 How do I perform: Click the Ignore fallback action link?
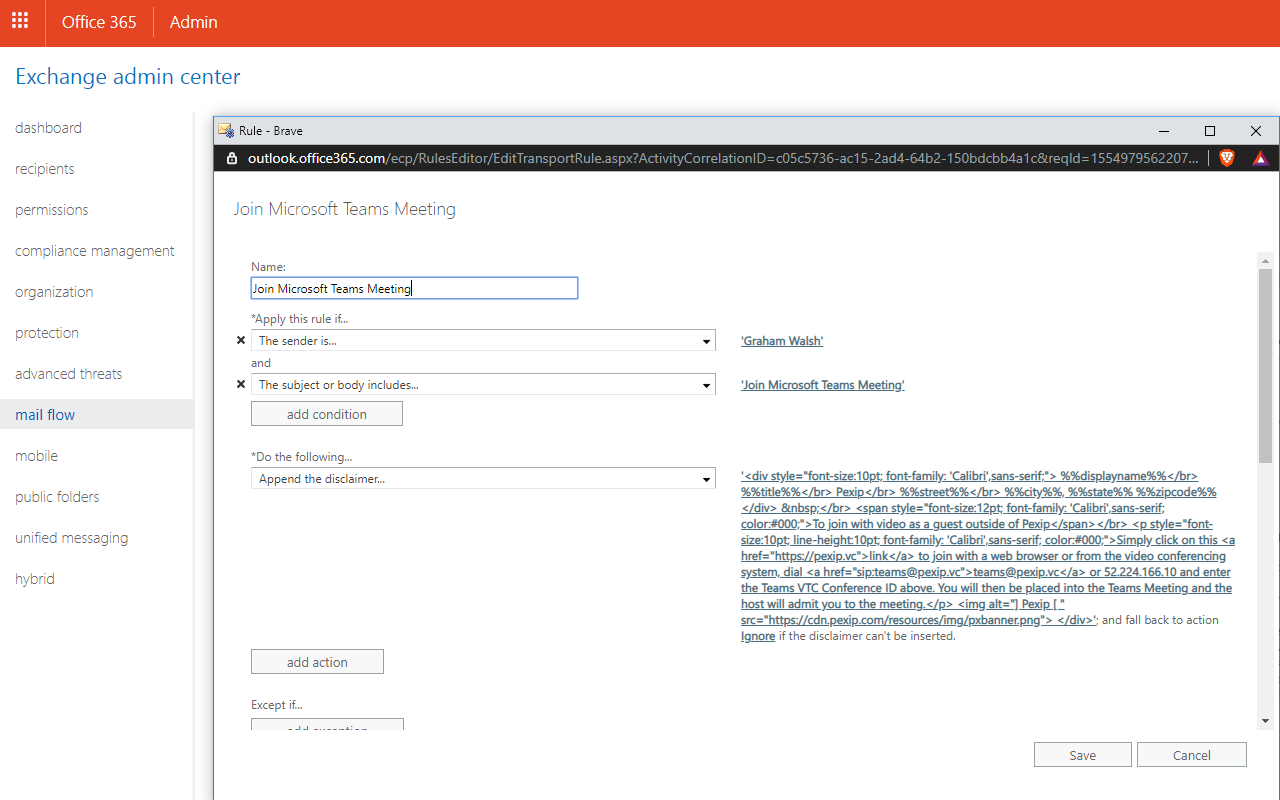coord(757,636)
